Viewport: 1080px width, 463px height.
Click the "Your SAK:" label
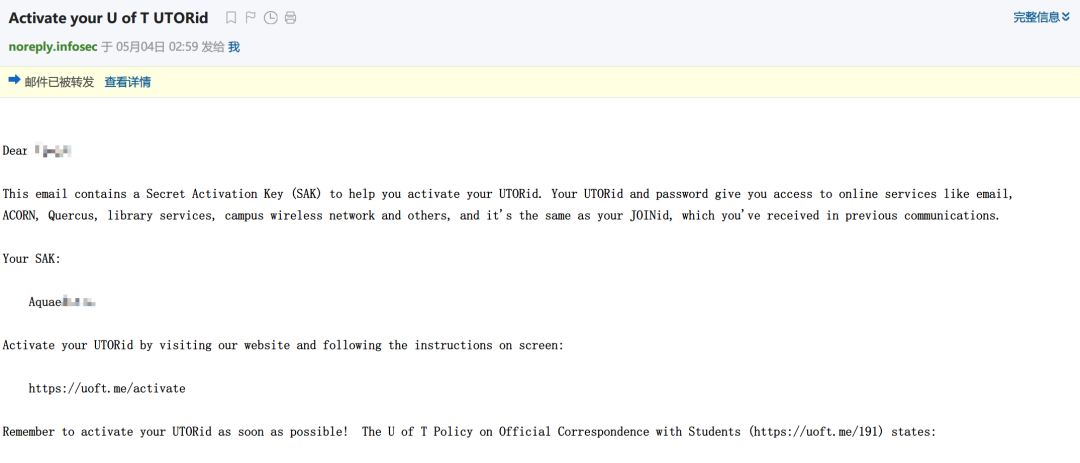[29, 258]
